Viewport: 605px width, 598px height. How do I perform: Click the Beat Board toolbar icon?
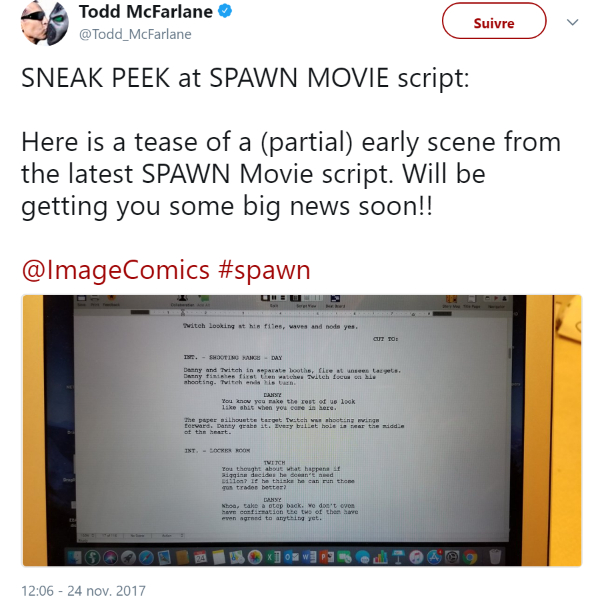335,301
